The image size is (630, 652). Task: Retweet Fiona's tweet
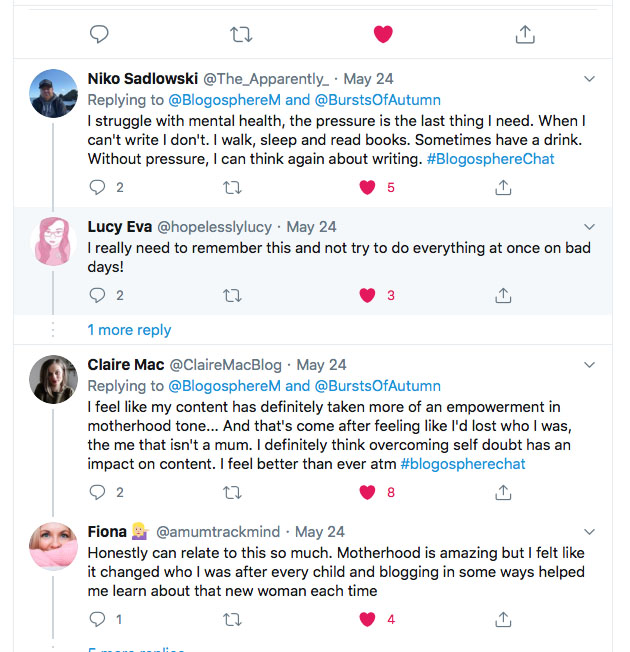click(x=232, y=620)
